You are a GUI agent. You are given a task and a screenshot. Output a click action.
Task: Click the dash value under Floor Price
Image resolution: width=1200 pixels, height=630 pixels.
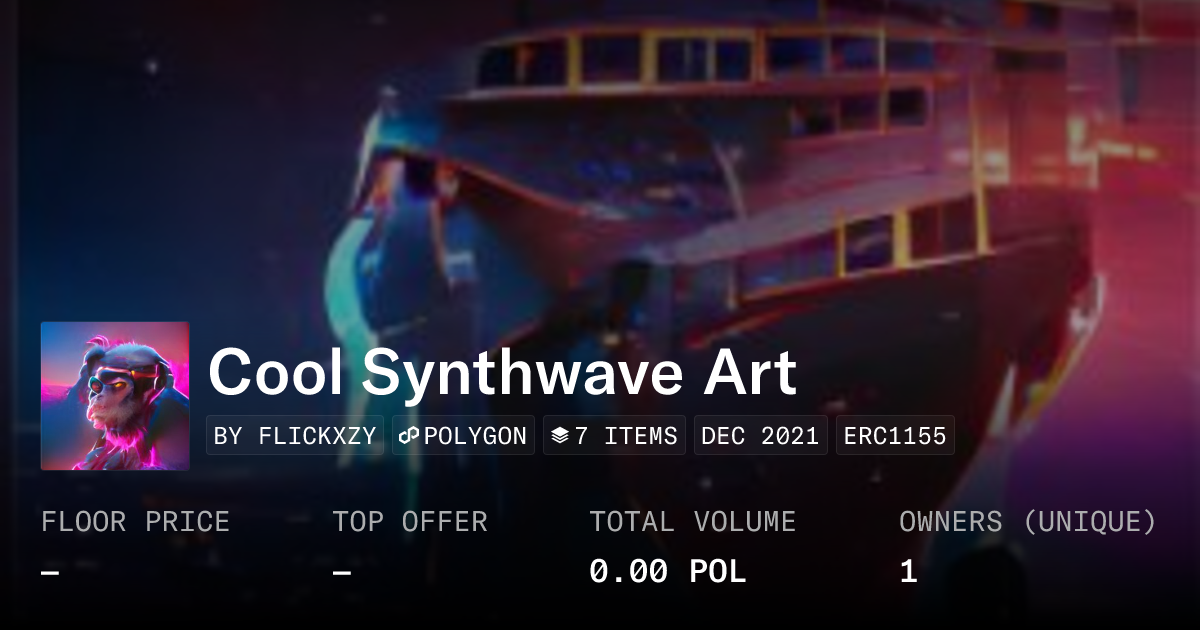pos(50,573)
